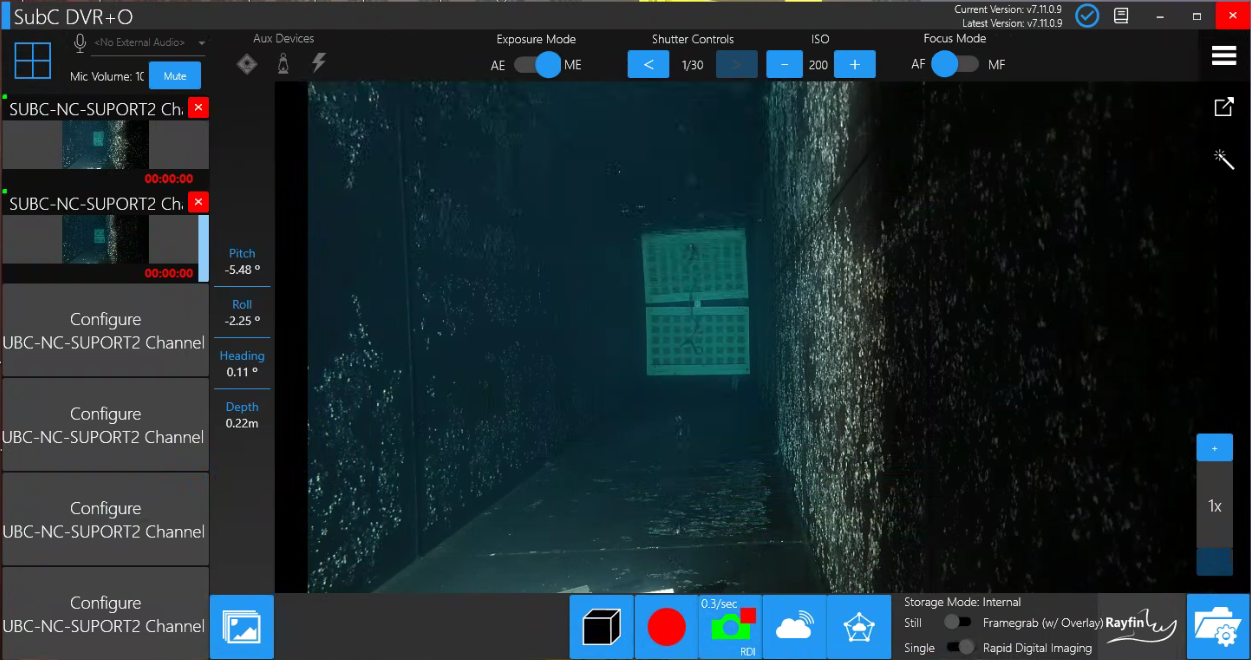Open the multi-view grid layout icon
Image resolution: width=1251 pixels, height=660 pixels.
pyautogui.click(x=33, y=60)
